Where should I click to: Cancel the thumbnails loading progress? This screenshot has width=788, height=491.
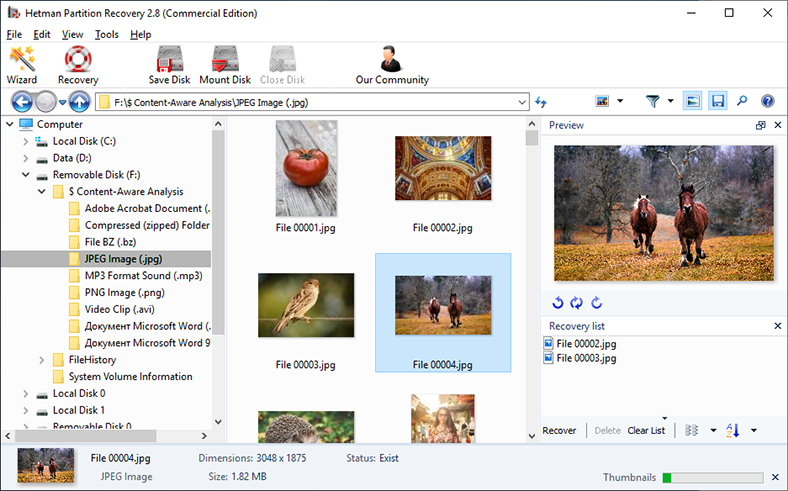pyautogui.click(x=775, y=477)
